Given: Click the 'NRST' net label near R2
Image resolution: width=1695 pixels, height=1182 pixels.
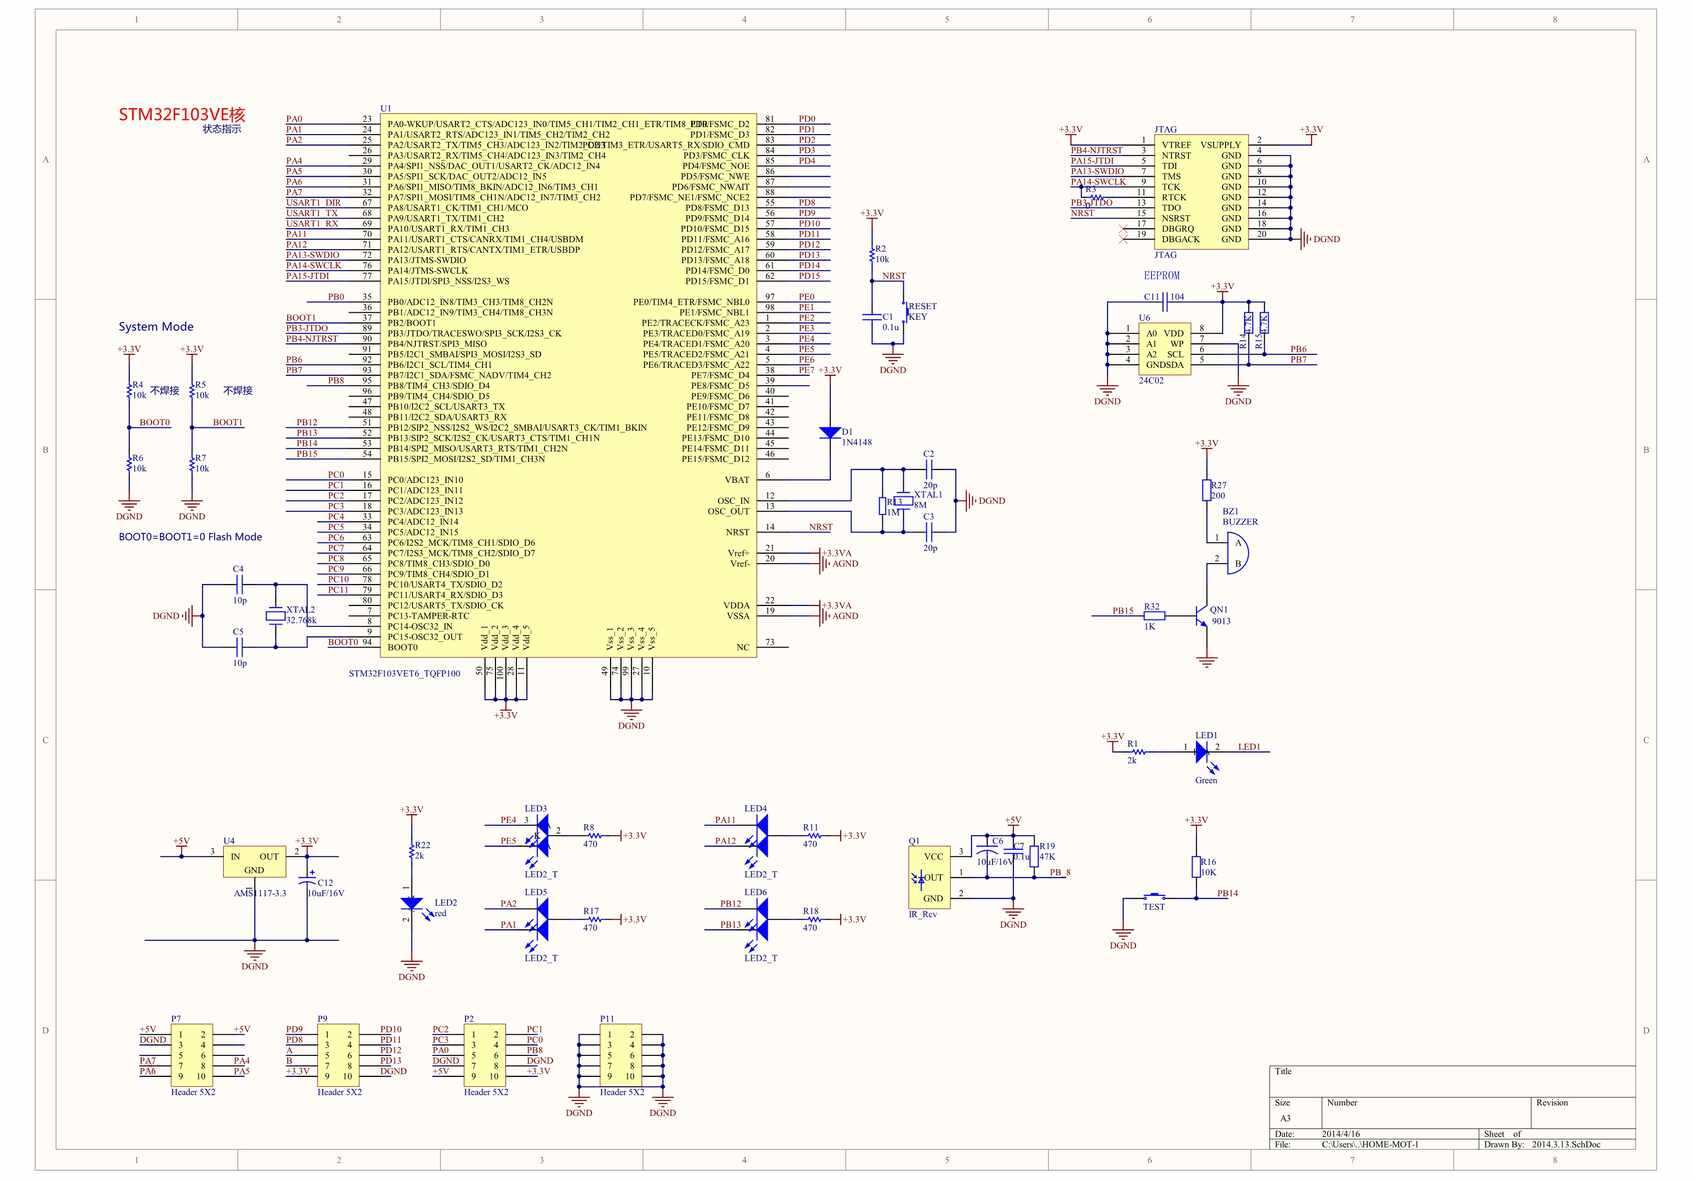Looking at the screenshot, I should click(x=894, y=276).
